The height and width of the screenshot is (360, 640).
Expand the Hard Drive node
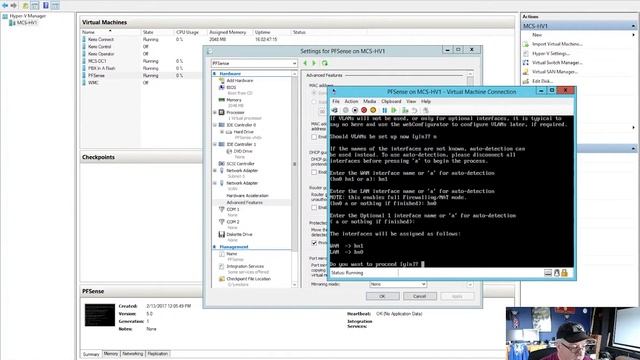[x=222, y=132]
